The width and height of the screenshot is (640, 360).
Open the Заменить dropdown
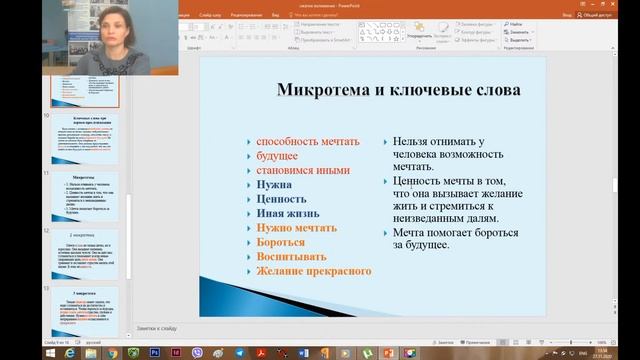click(x=518, y=32)
